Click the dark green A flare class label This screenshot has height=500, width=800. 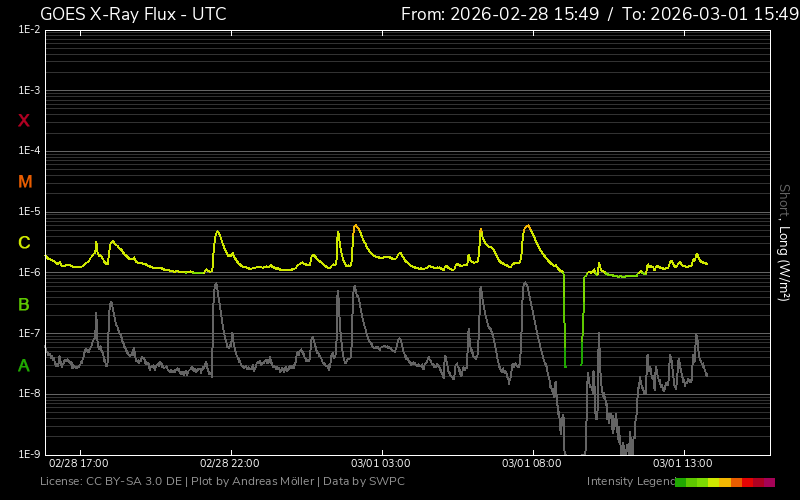pyautogui.click(x=24, y=365)
